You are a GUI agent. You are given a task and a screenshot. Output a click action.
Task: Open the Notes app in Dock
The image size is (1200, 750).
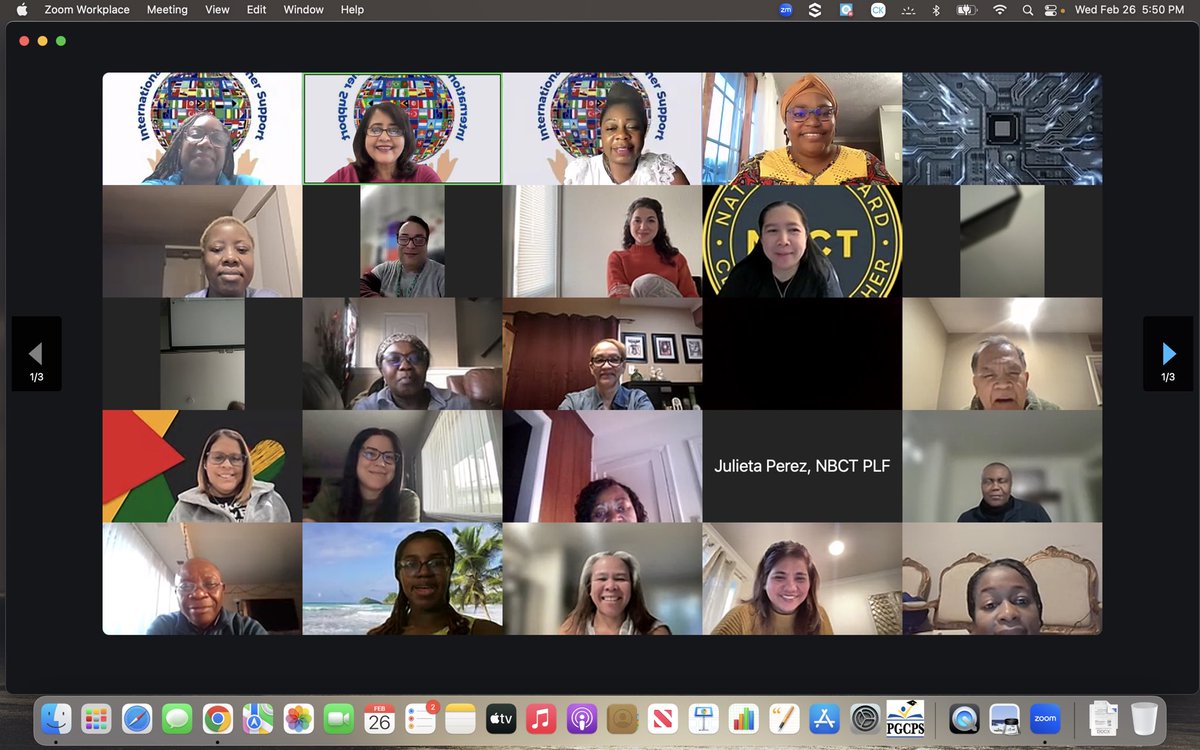460,718
